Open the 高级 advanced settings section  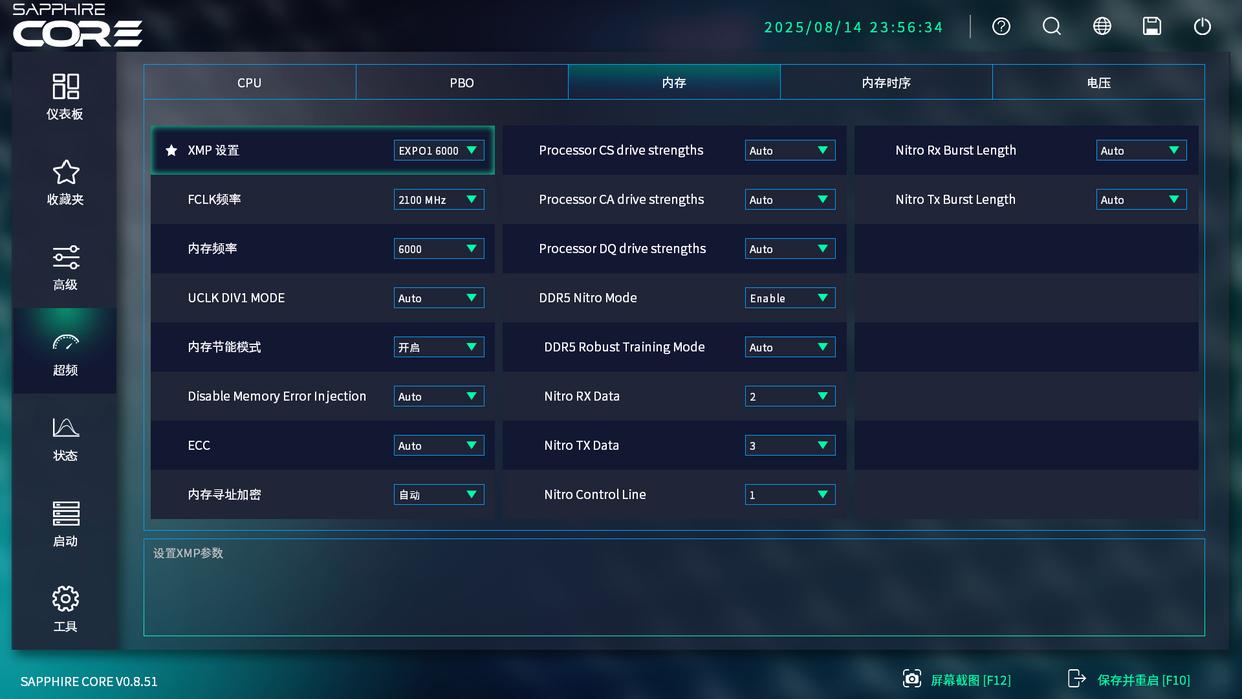pos(65,267)
